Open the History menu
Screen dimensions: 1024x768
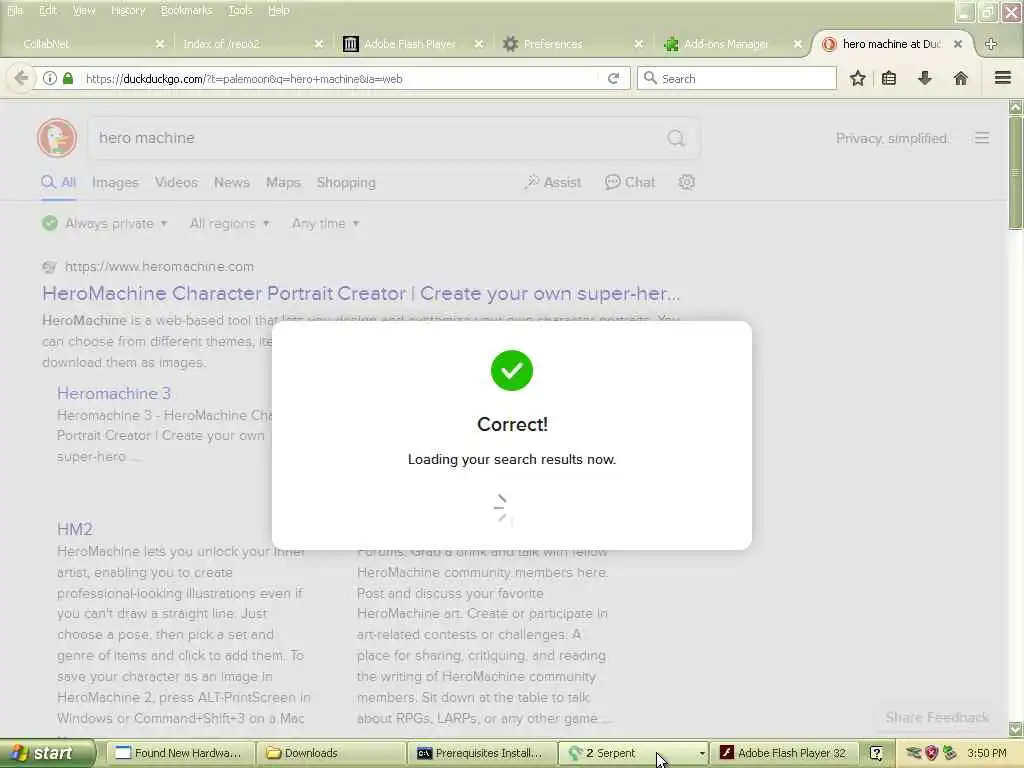(x=128, y=10)
